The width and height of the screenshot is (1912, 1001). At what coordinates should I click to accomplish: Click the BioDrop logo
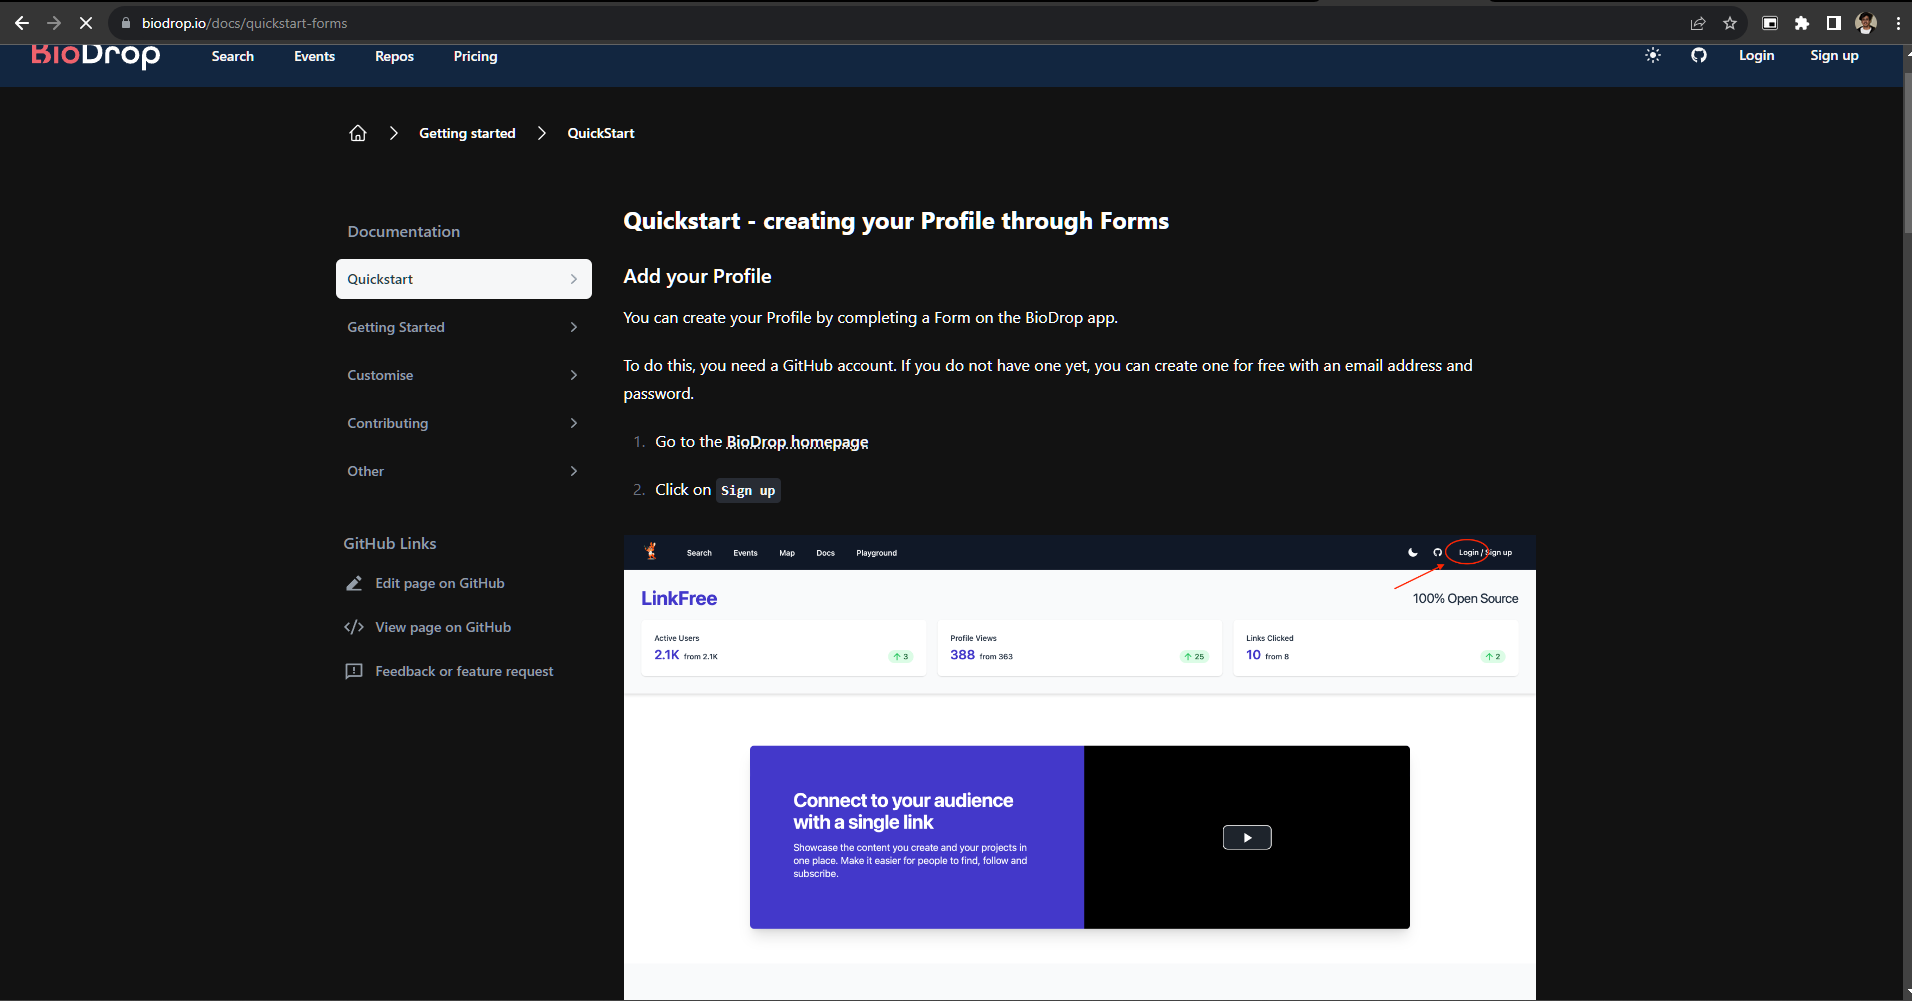95,56
